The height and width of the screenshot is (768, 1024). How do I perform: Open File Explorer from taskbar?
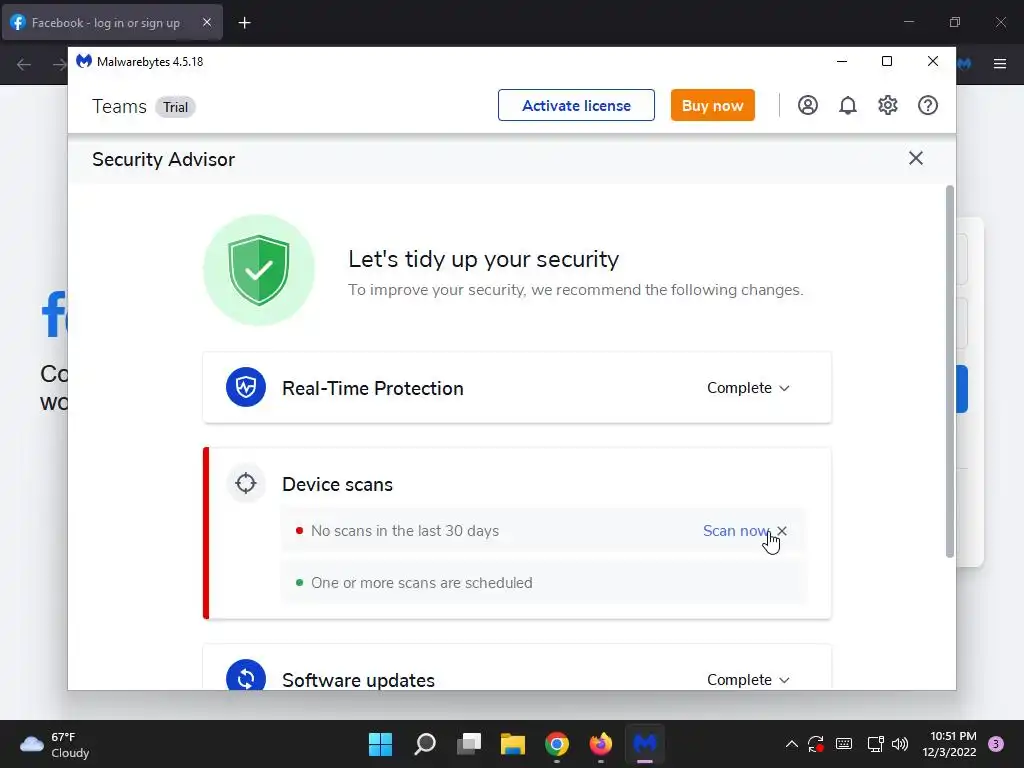(513, 744)
